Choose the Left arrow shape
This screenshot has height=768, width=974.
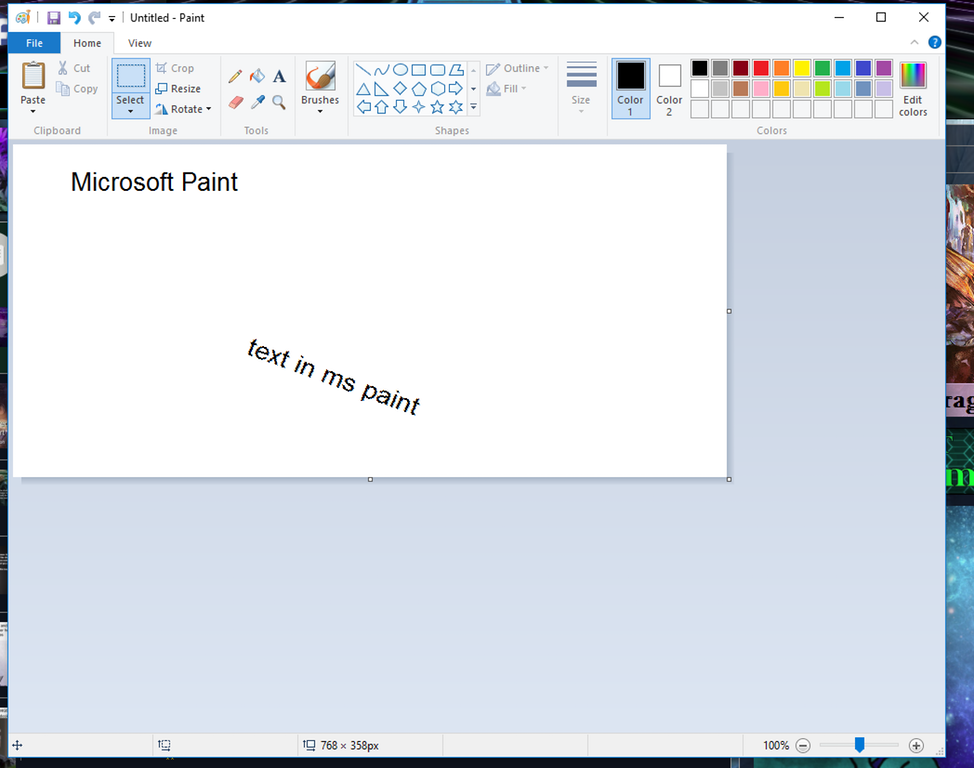point(363,107)
